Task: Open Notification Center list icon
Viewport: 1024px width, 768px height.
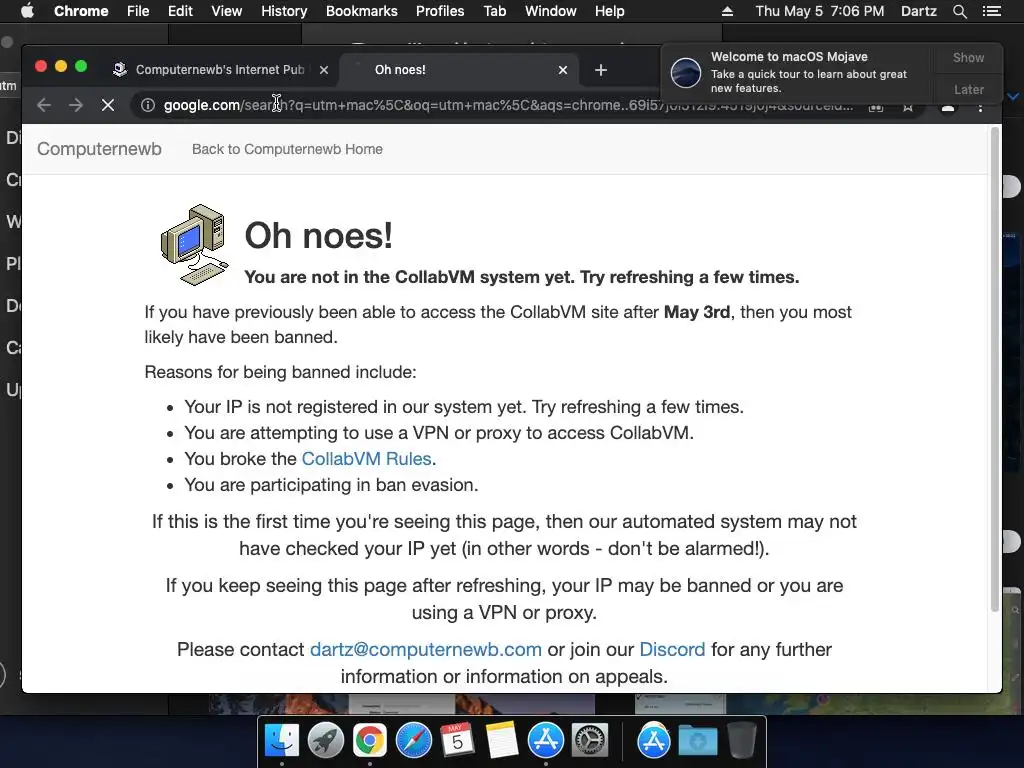Action: point(991,11)
